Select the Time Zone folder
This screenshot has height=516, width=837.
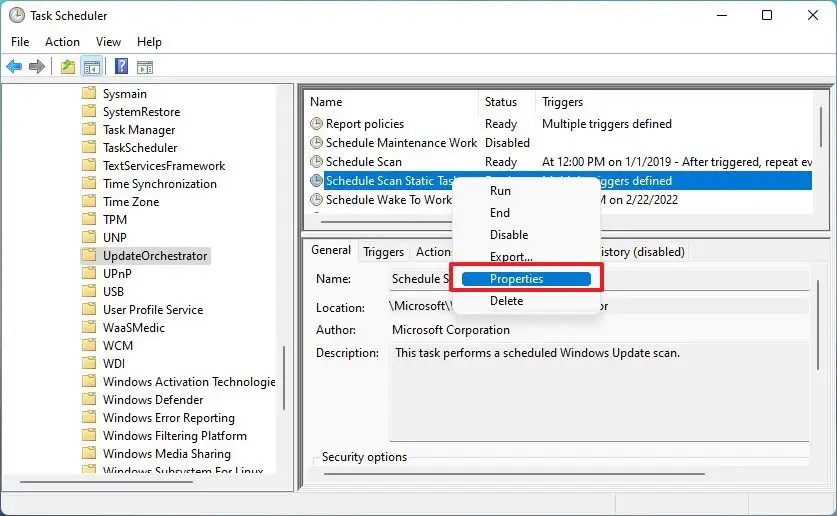point(131,202)
